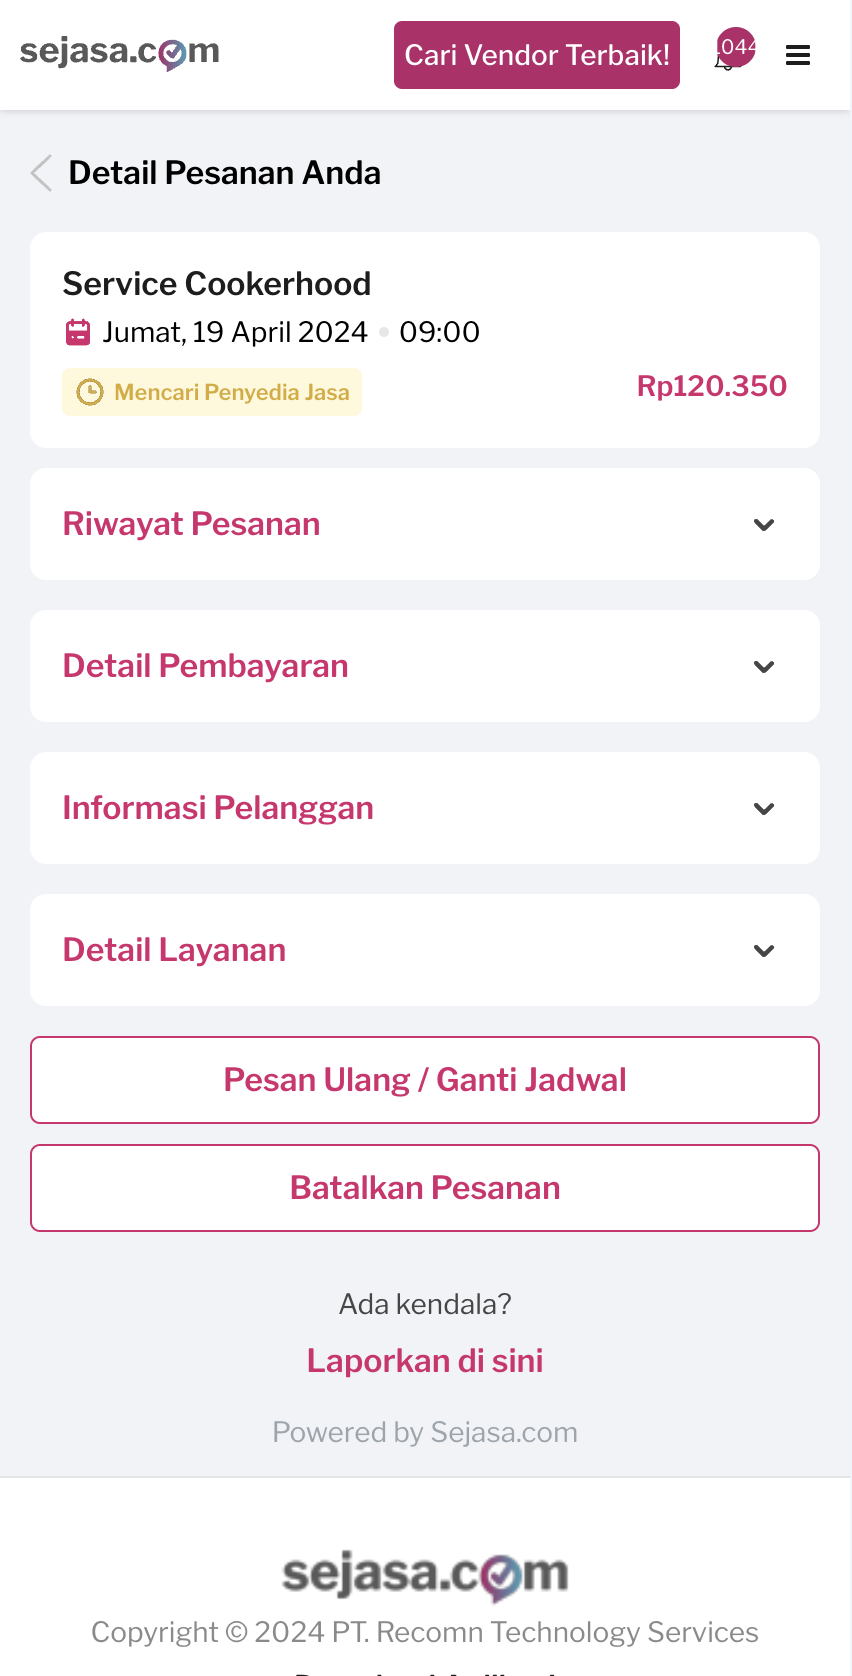Follow the Laporkan di sini link
This screenshot has width=852, height=1676.
(x=425, y=1361)
